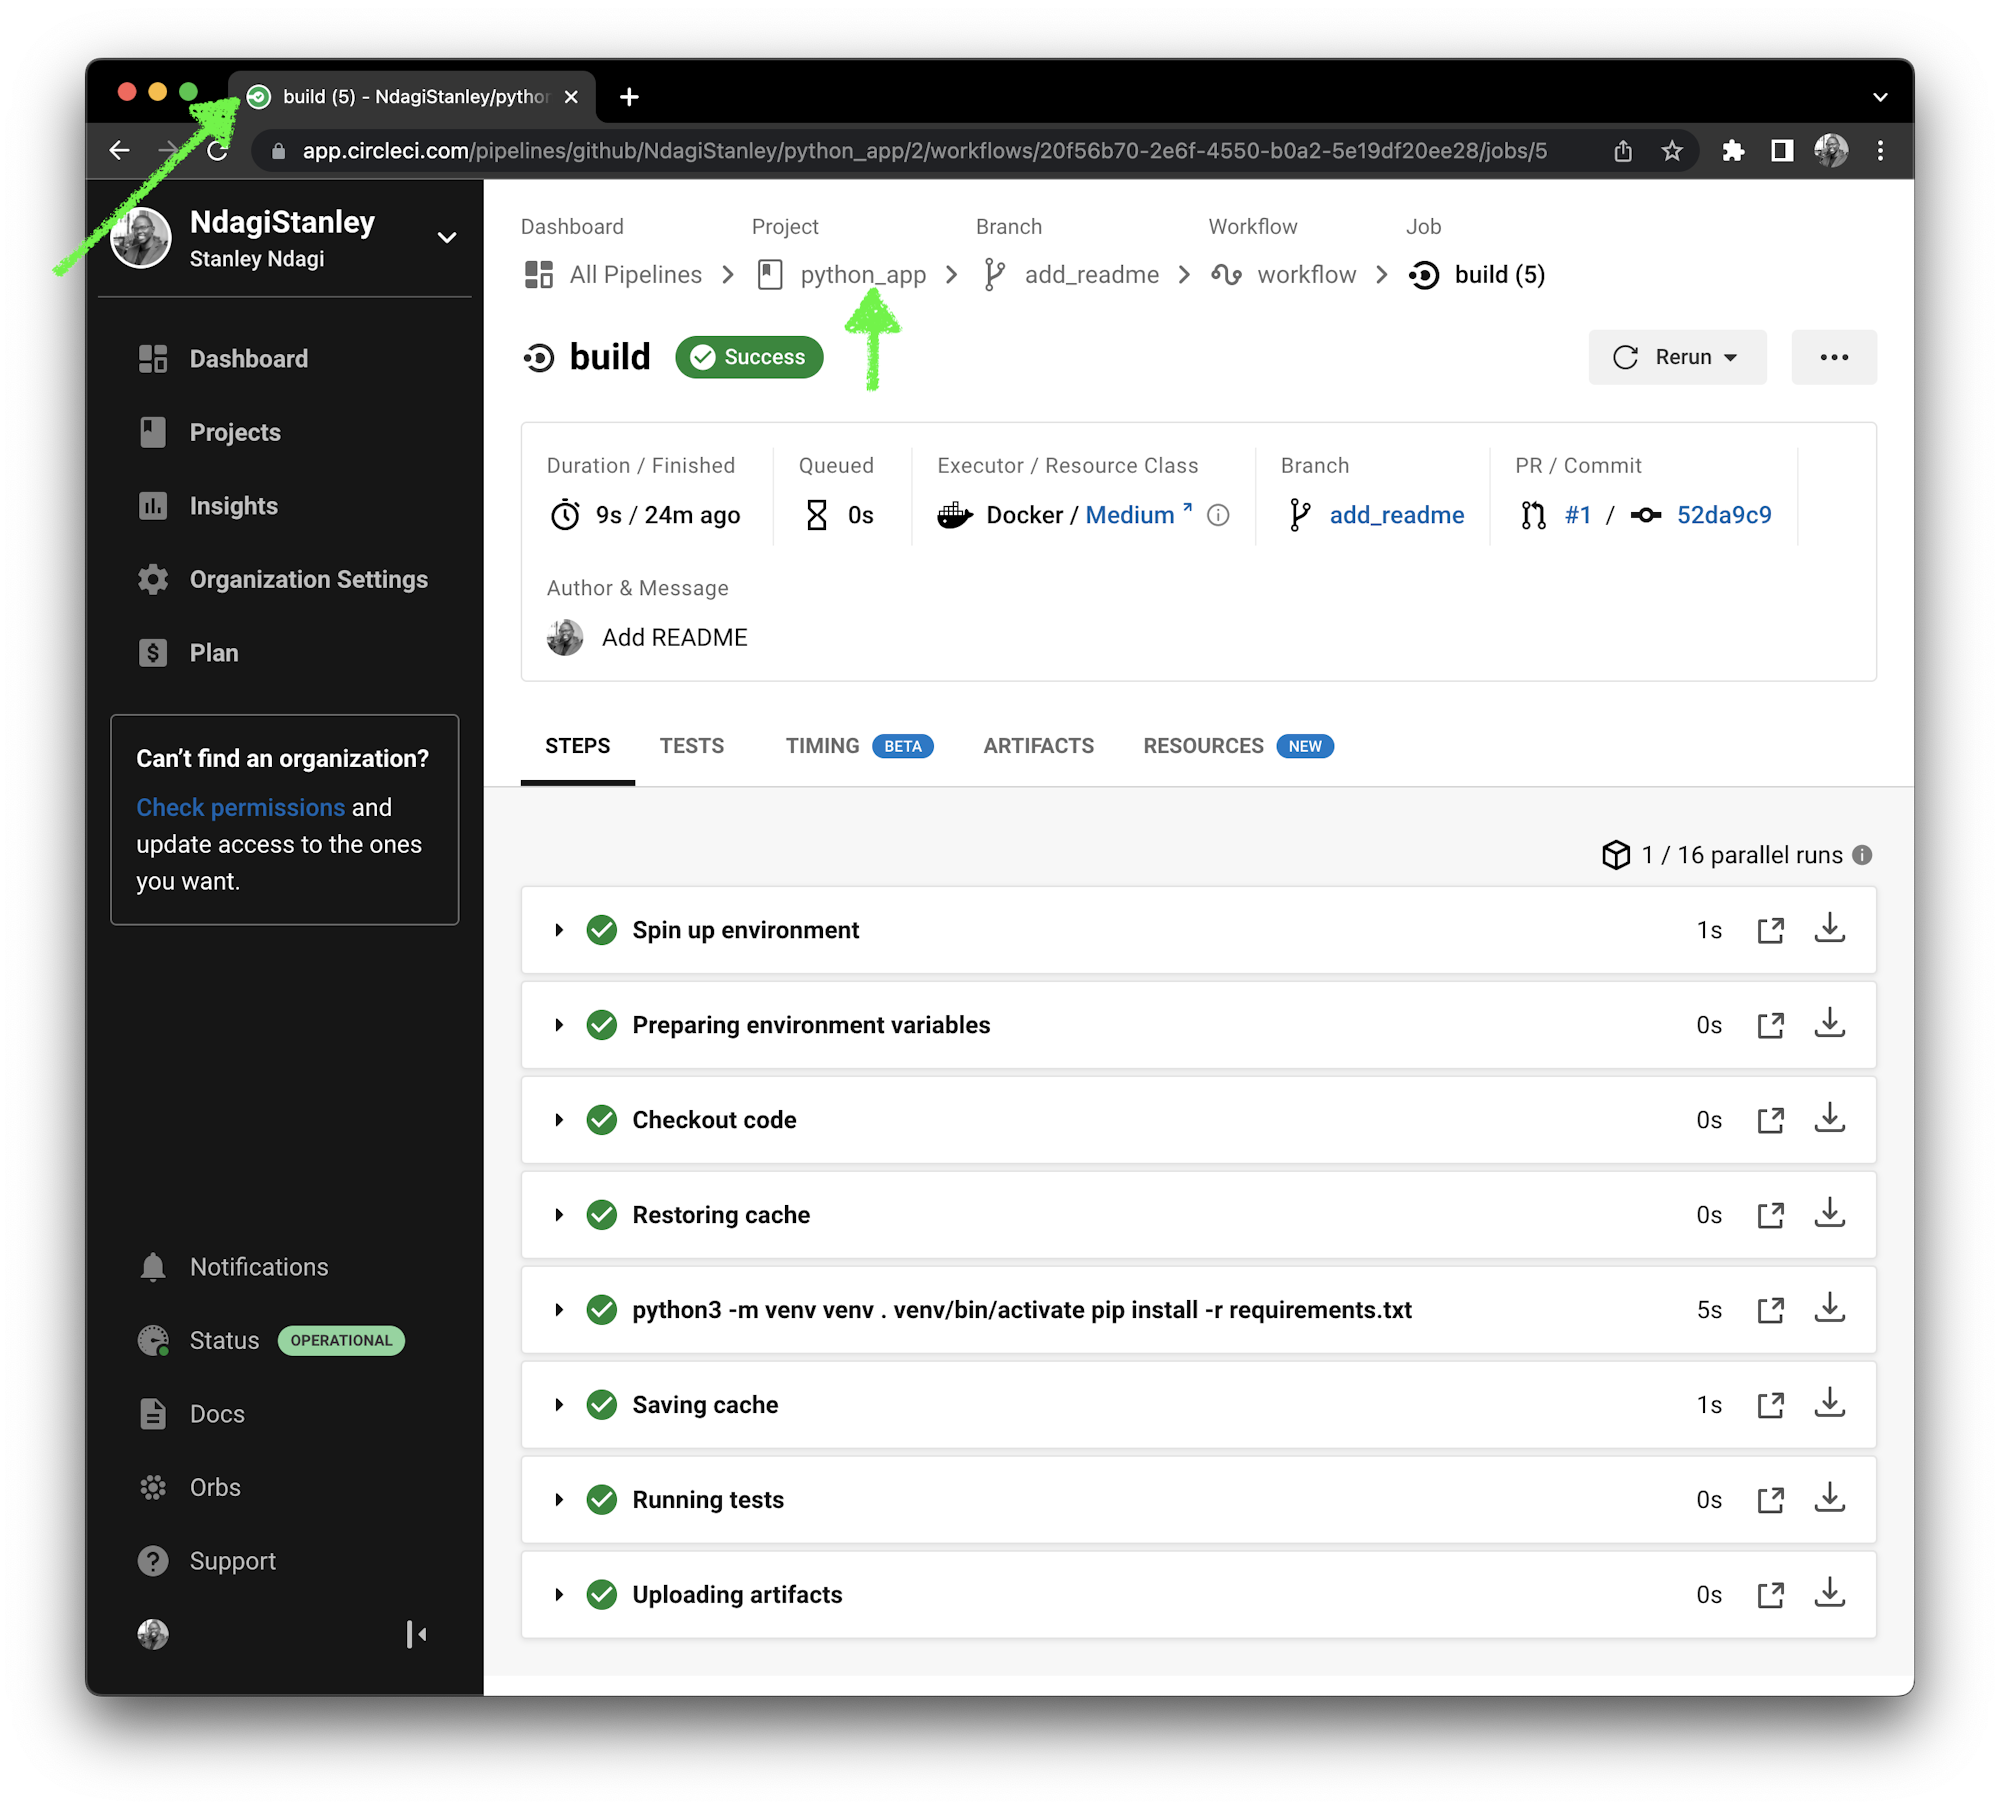
Task: Click the address bar URL field
Action: tap(924, 151)
